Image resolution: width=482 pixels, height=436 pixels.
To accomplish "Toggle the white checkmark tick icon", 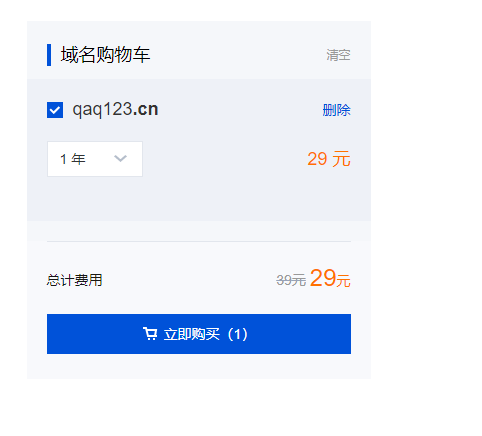I will [55, 110].
